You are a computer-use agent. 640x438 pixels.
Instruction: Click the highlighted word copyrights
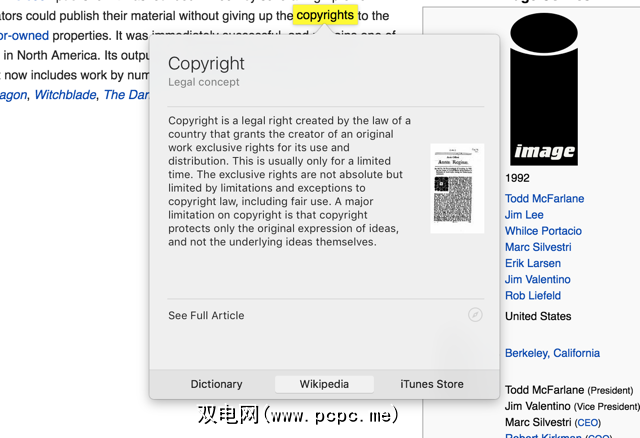point(325,15)
